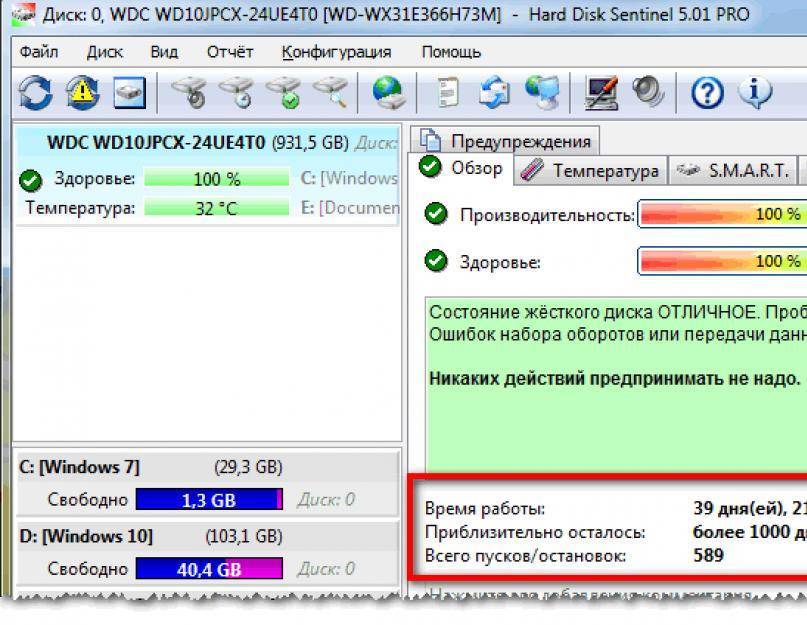Click the Всего пусков/остановок label
The image size is (807, 625).
coord(525,555)
